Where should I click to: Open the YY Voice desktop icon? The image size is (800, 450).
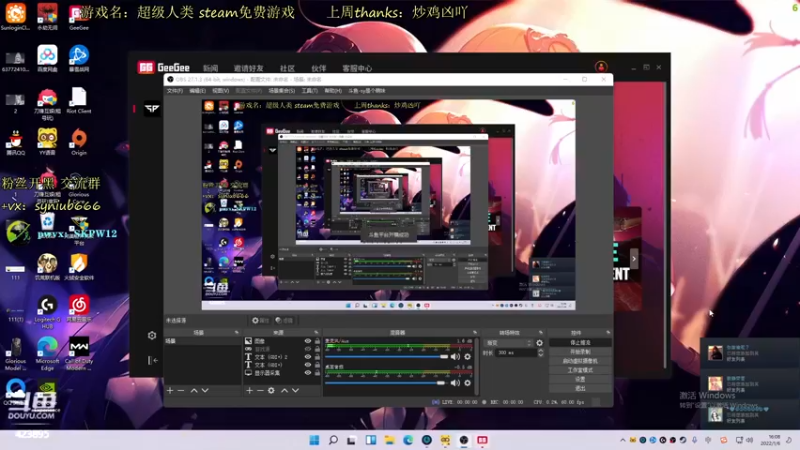[x=47, y=142]
